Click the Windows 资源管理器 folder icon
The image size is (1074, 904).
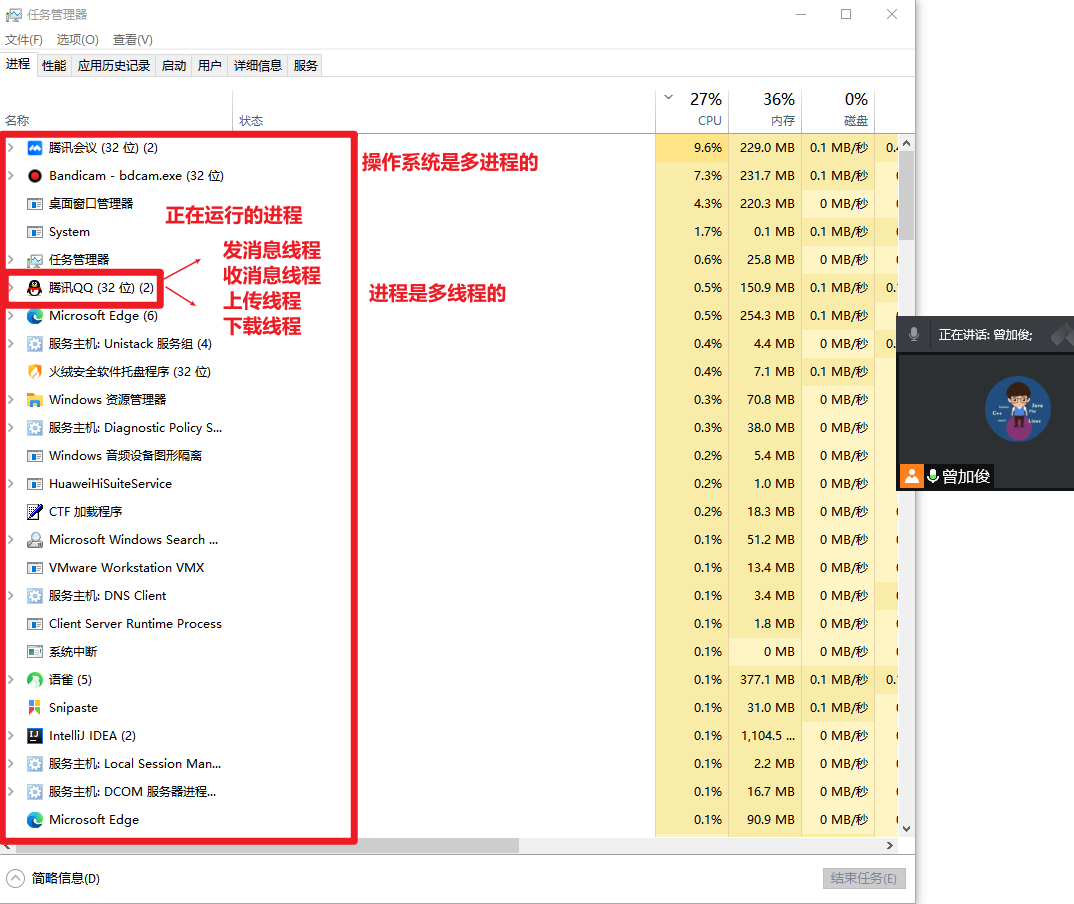pos(34,400)
